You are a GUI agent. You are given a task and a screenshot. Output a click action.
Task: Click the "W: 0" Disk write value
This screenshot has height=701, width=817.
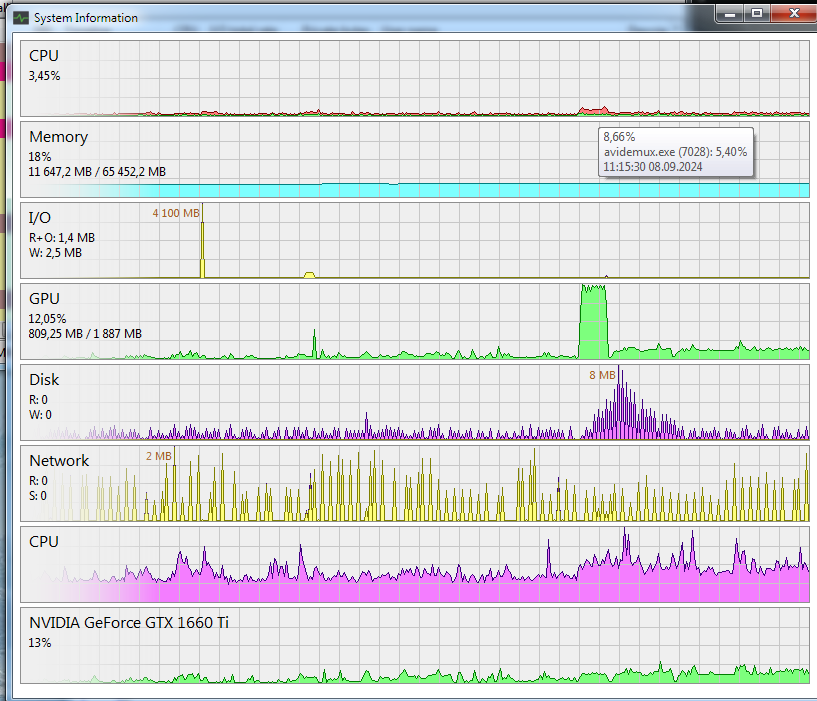[40, 415]
